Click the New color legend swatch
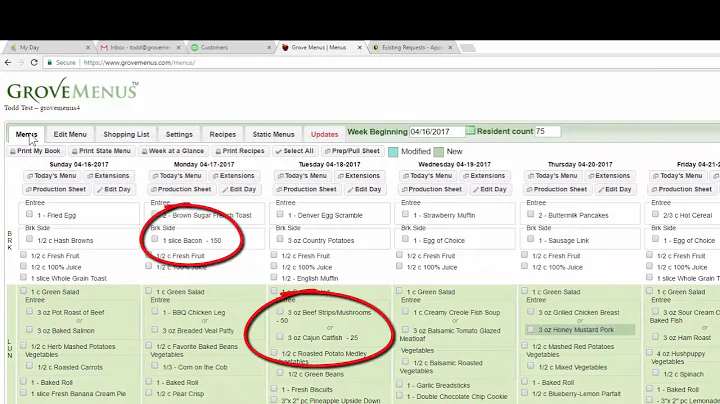This screenshot has height=404, width=720. click(439, 152)
